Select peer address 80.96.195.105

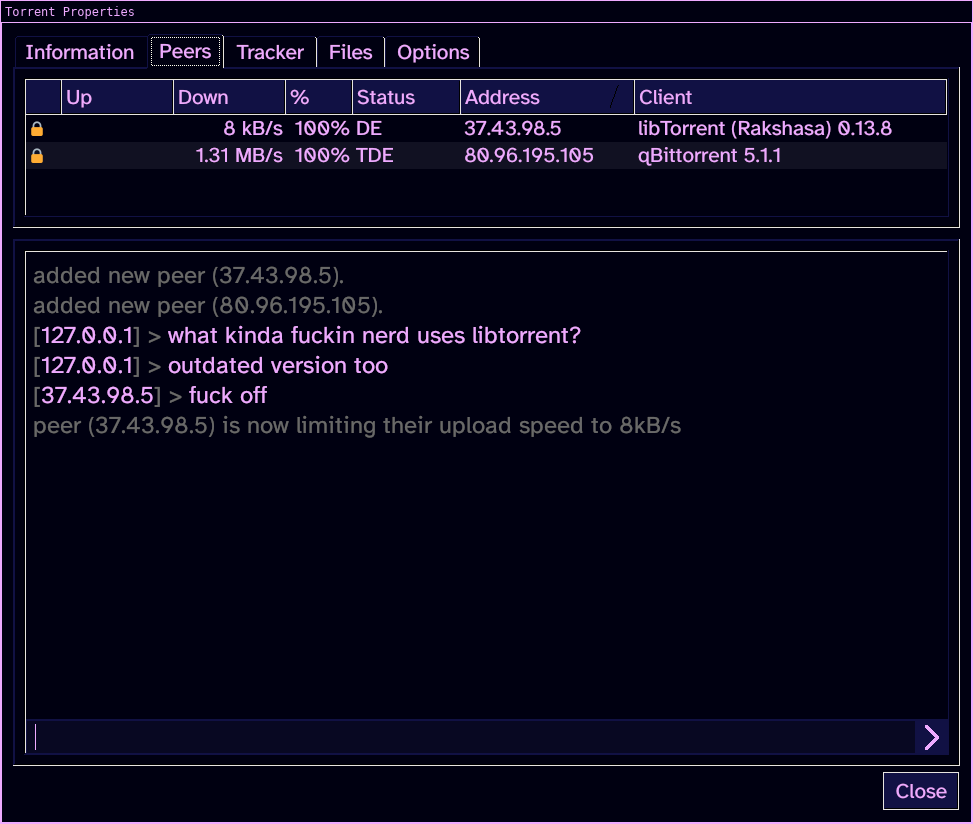coord(529,156)
